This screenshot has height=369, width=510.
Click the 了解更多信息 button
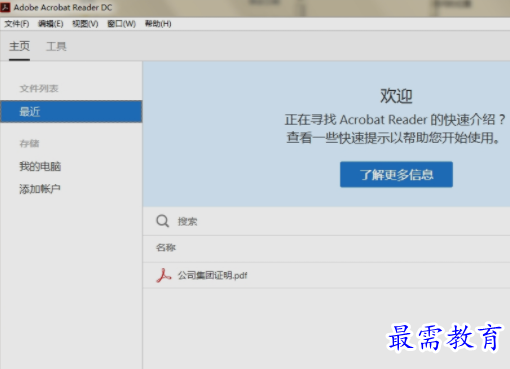coord(396,174)
